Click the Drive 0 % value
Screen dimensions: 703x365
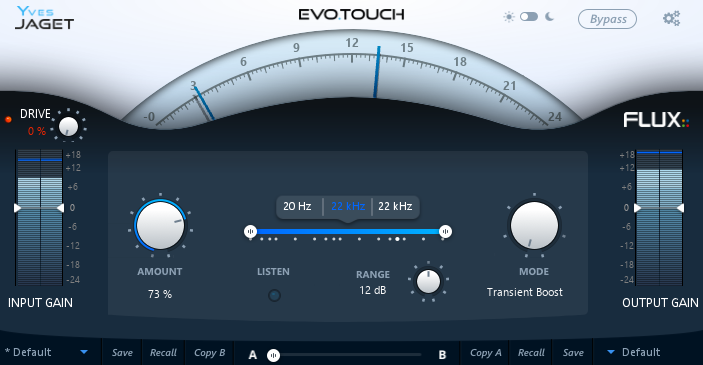[x=37, y=131]
